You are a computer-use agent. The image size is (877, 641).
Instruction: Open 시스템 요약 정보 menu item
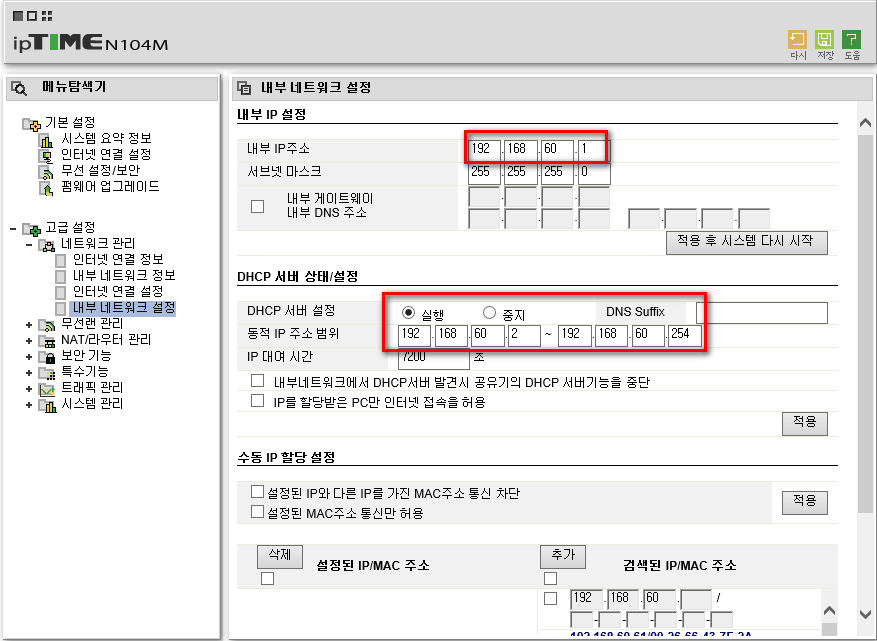[x=106, y=138]
